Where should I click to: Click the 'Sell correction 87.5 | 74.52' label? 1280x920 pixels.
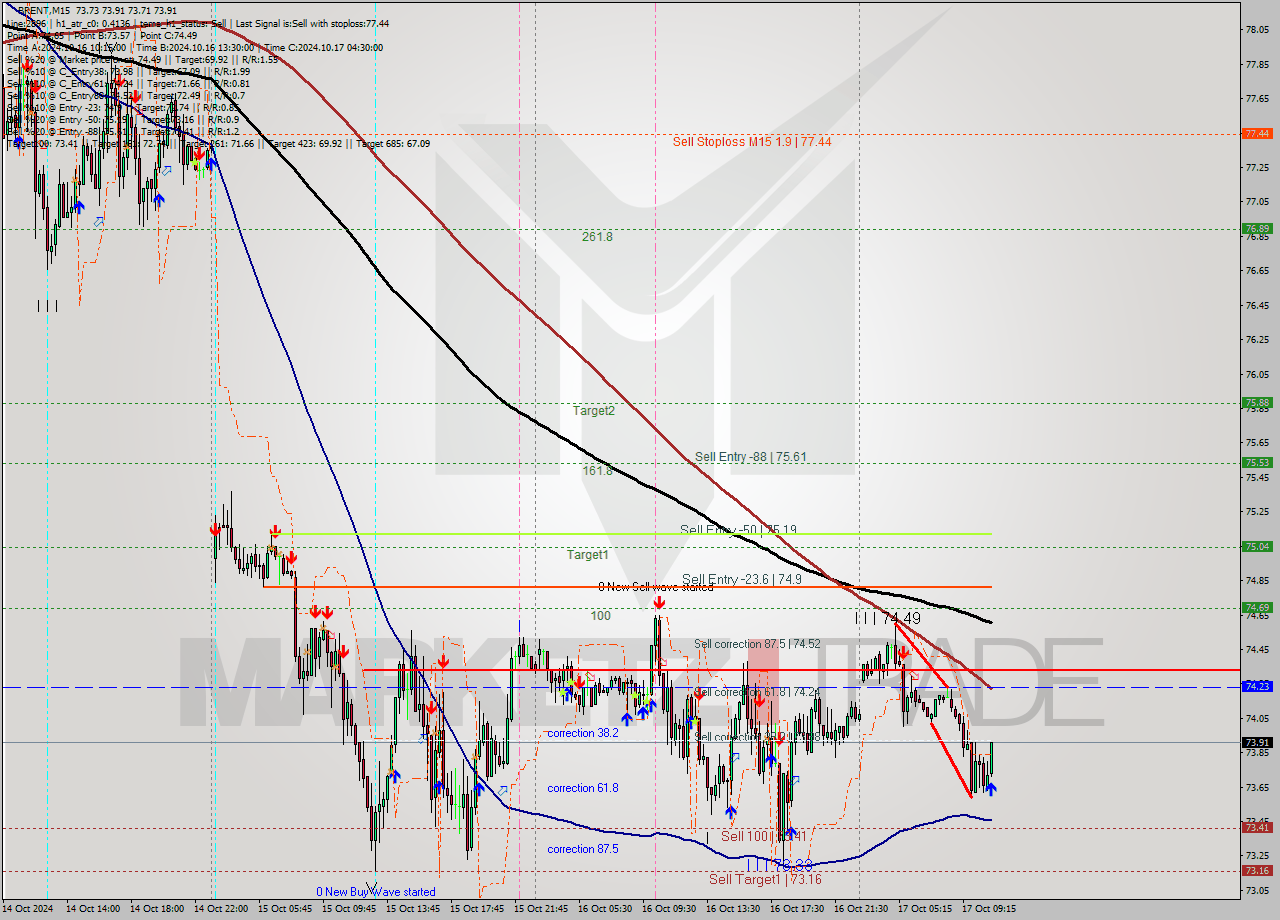(757, 644)
